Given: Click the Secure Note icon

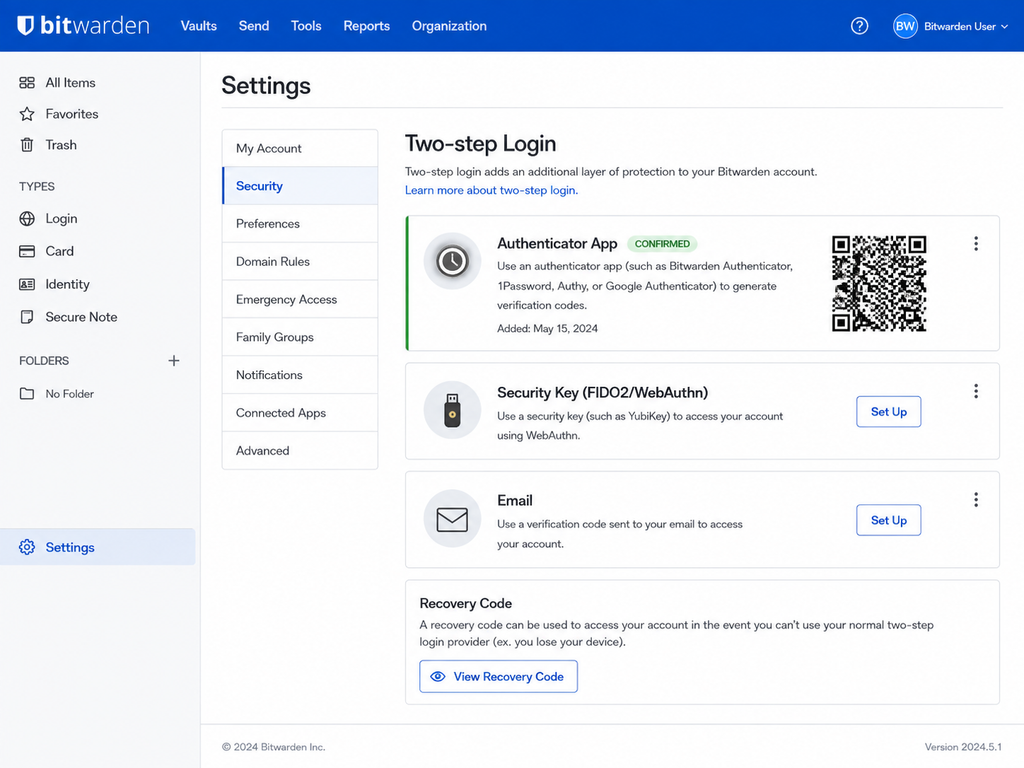Looking at the screenshot, I should coord(27,317).
